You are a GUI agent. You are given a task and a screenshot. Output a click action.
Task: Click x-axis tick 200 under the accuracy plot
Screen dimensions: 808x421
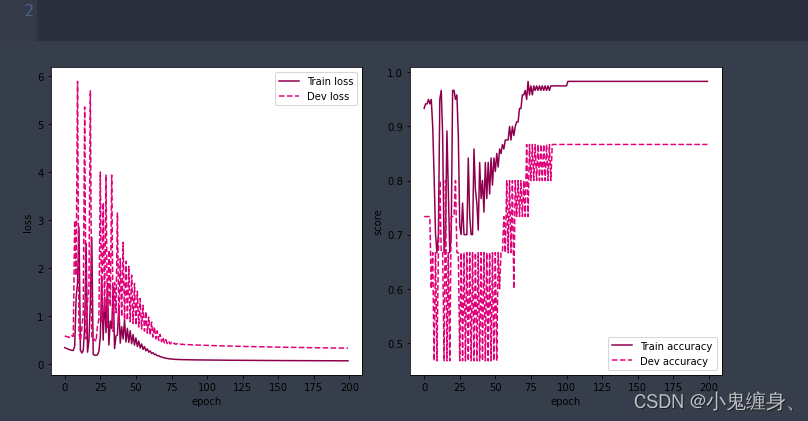709,387
